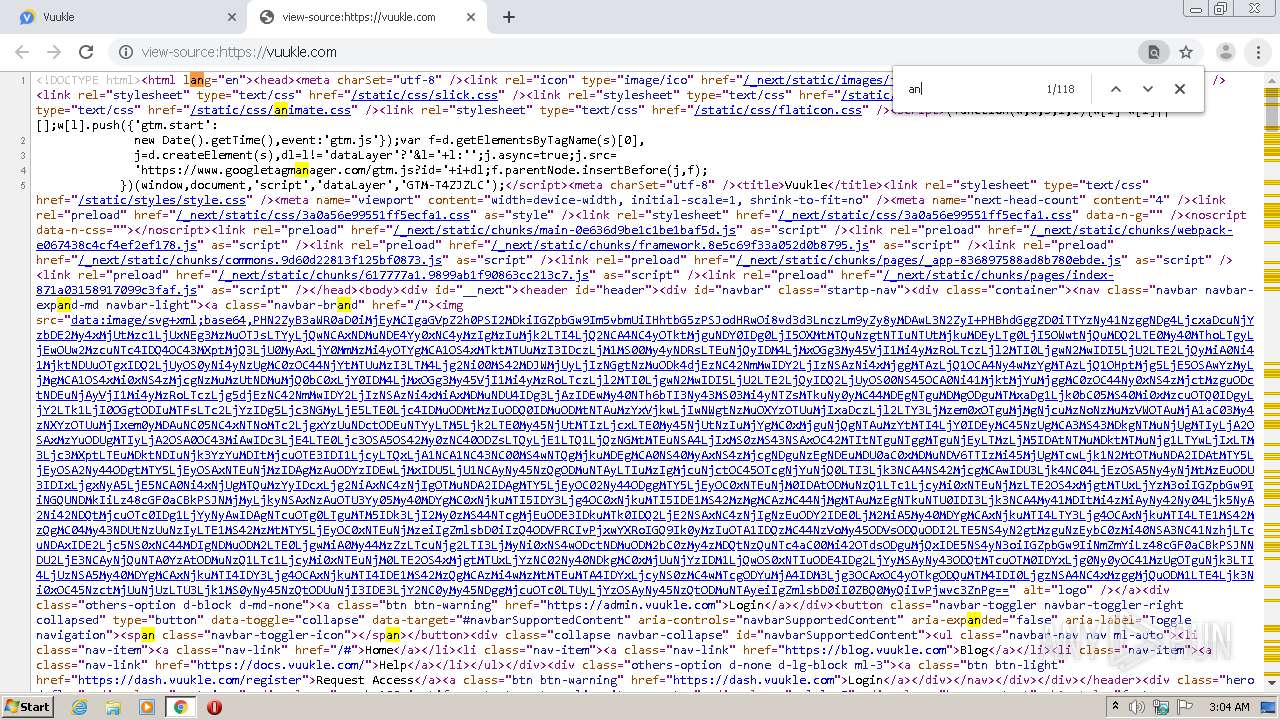Reload the current page
The width and height of the screenshot is (1280, 720).
[x=86, y=52]
